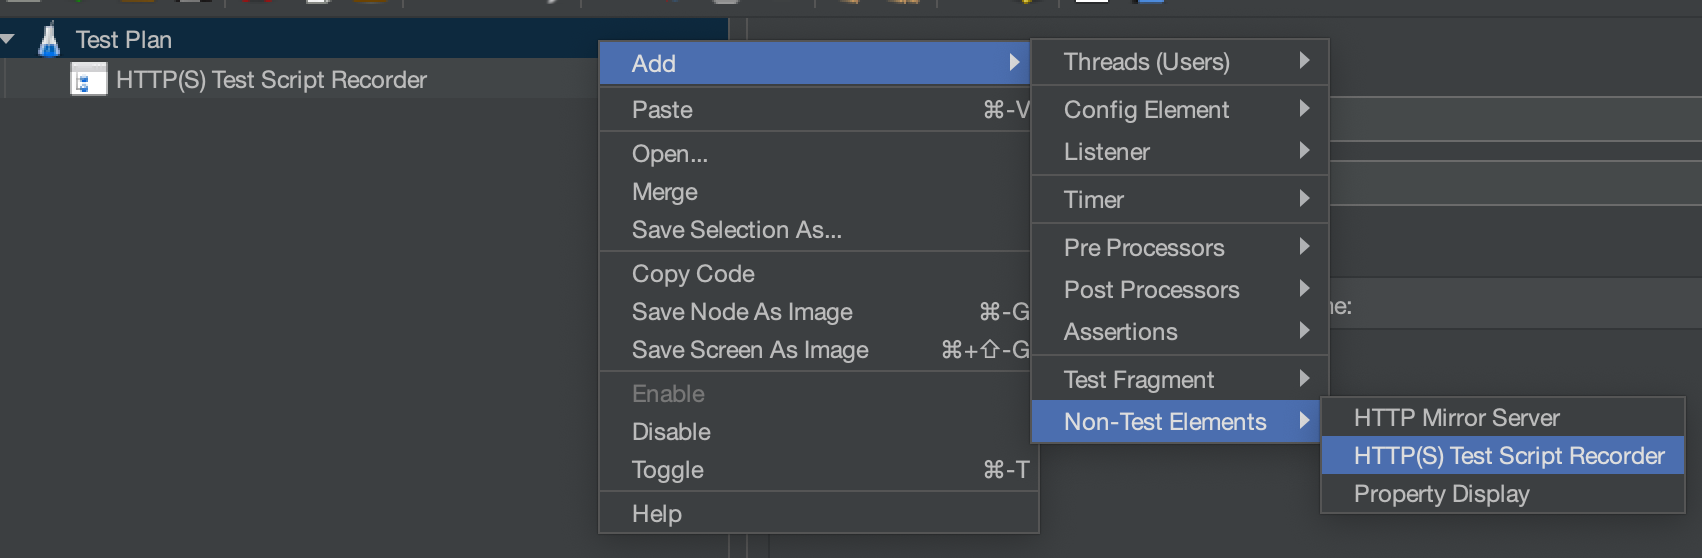The image size is (1702, 558).
Task: Select Save Node As Image
Action: (742, 312)
